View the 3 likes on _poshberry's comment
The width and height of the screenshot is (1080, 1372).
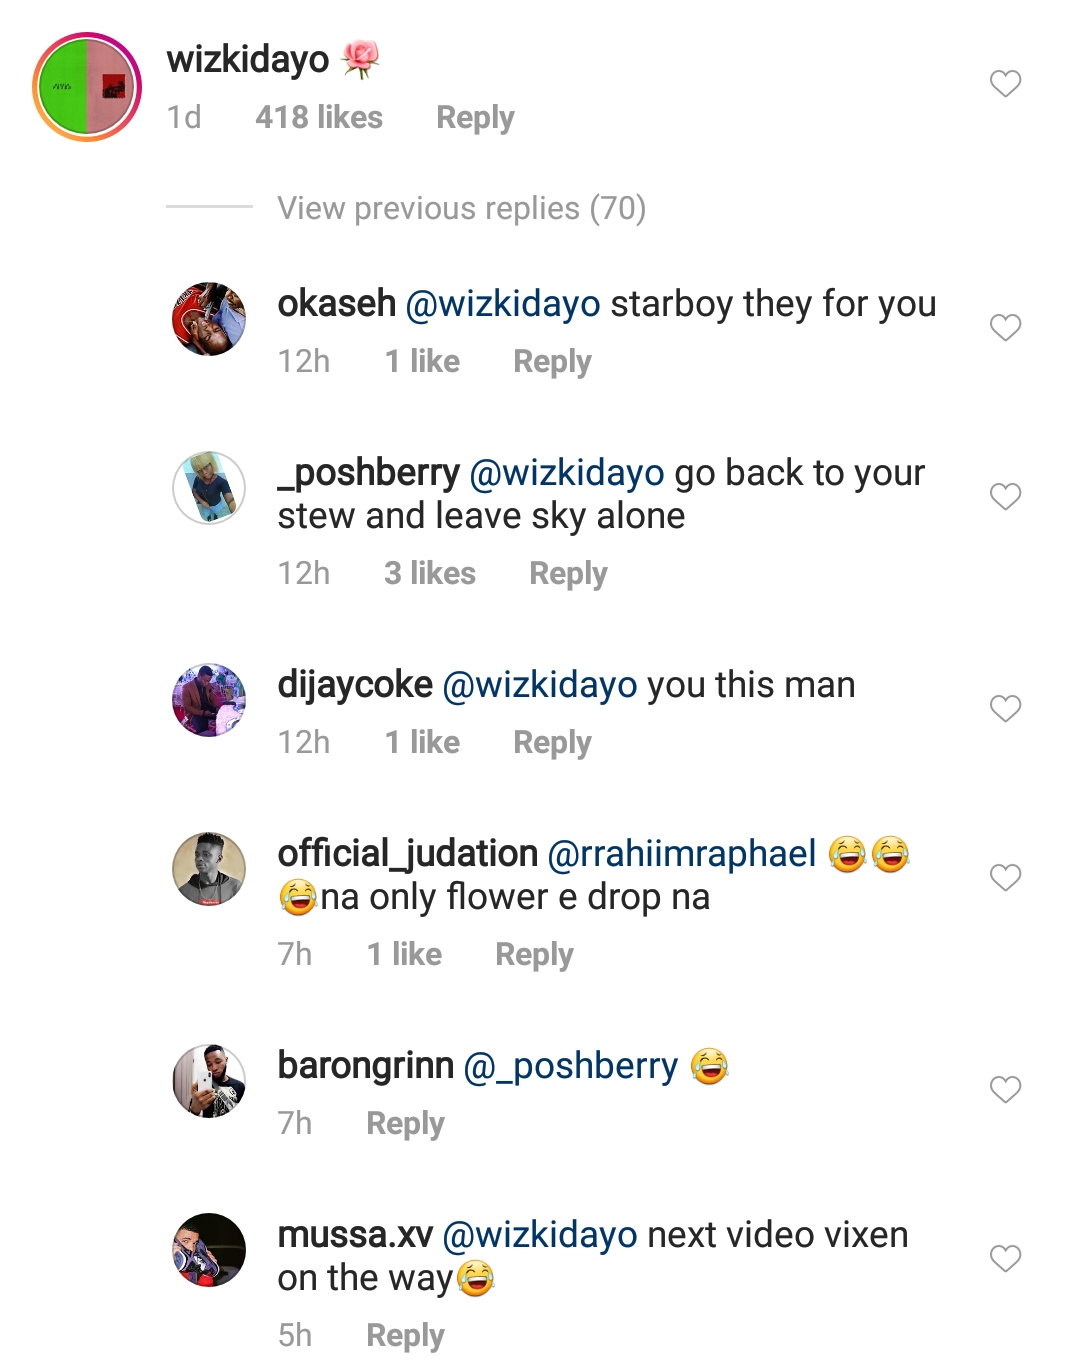(430, 574)
